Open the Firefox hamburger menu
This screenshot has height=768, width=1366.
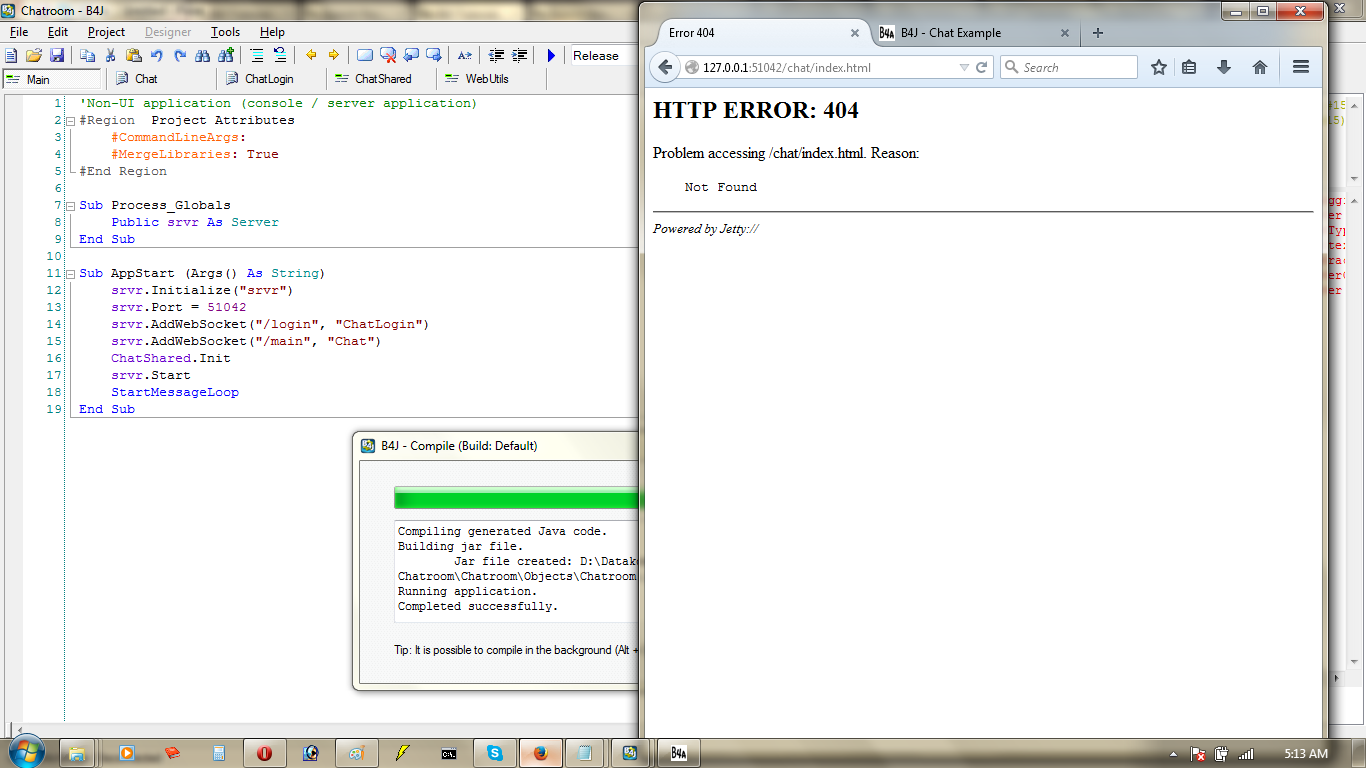pyautogui.click(x=1301, y=68)
